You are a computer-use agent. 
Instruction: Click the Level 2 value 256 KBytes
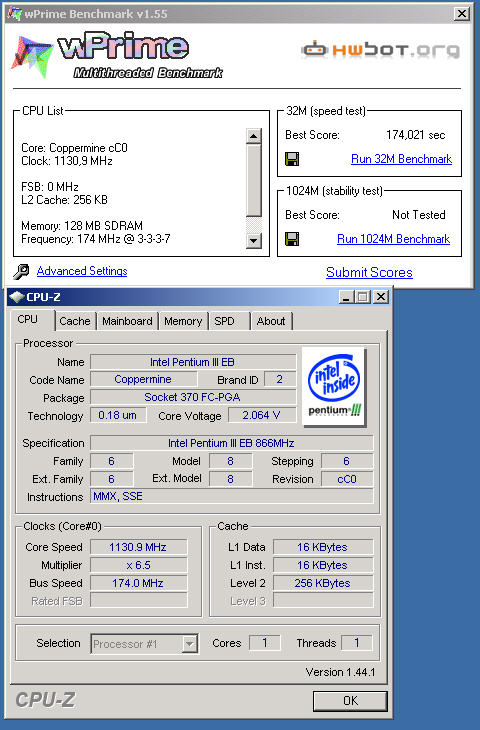(x=323, y=583)
